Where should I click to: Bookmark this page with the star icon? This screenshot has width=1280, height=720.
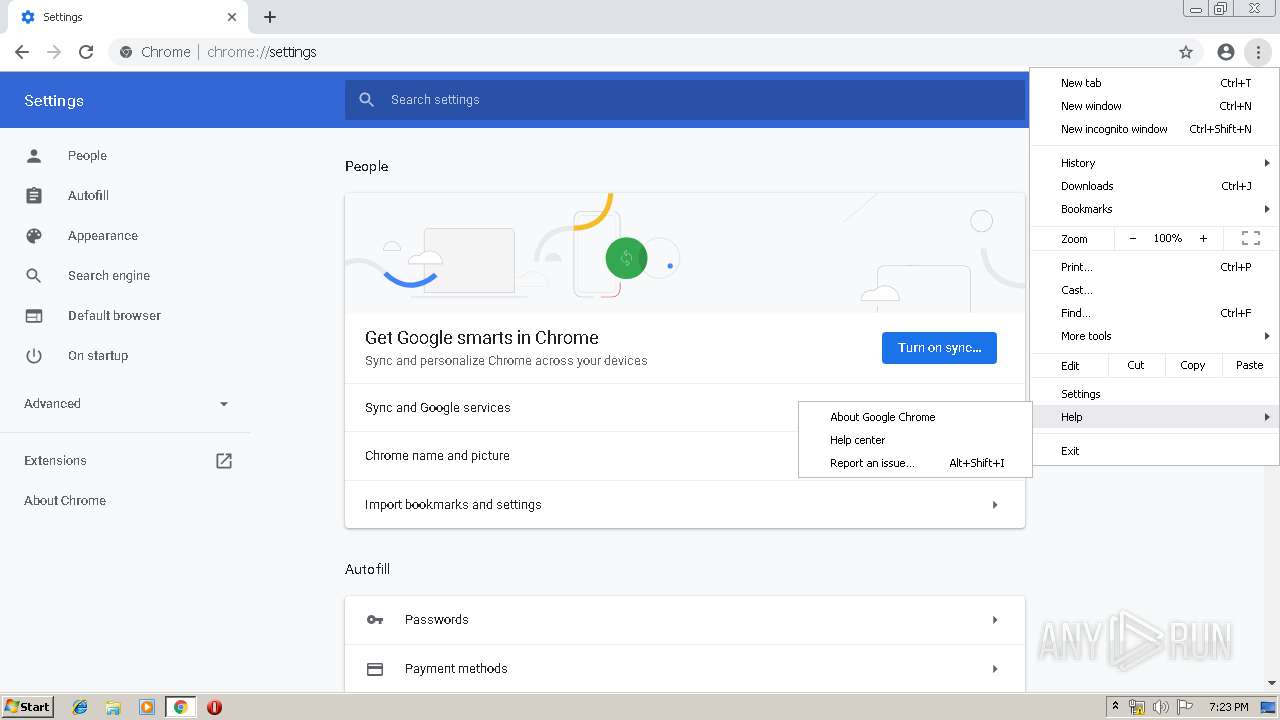(1186, 52)
